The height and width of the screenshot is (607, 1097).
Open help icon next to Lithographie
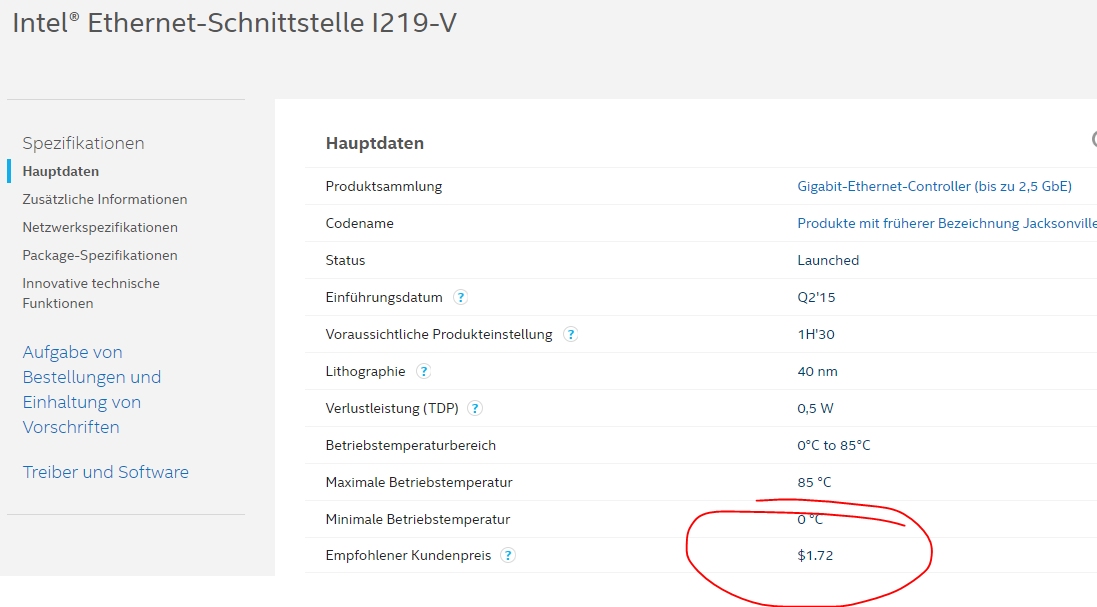(x=423, y=371)
